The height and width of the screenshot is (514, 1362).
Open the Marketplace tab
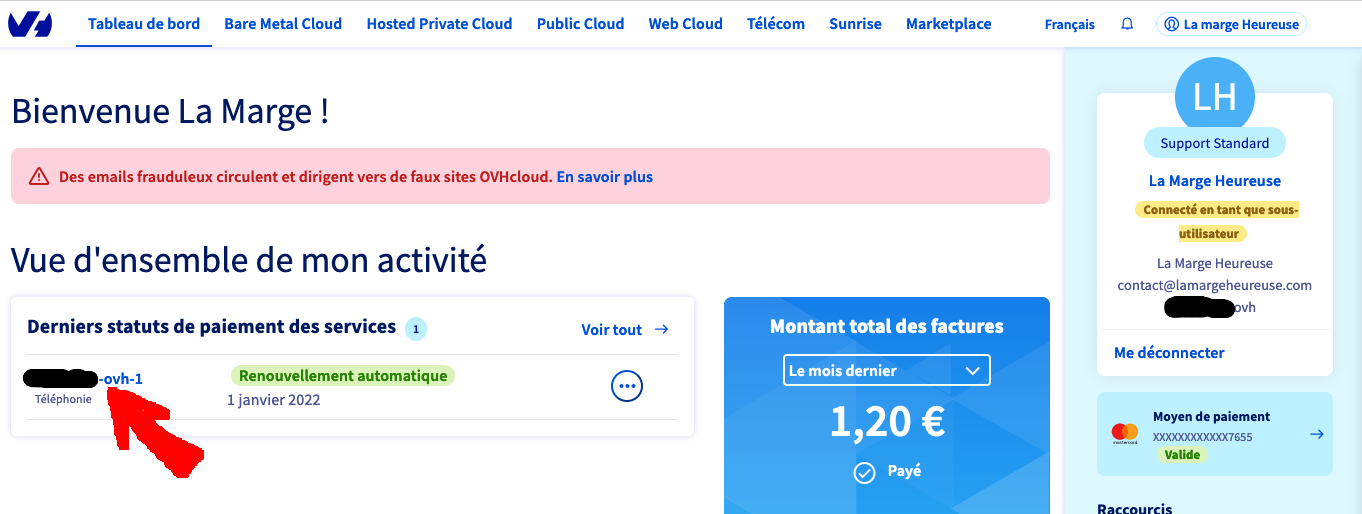949,24
